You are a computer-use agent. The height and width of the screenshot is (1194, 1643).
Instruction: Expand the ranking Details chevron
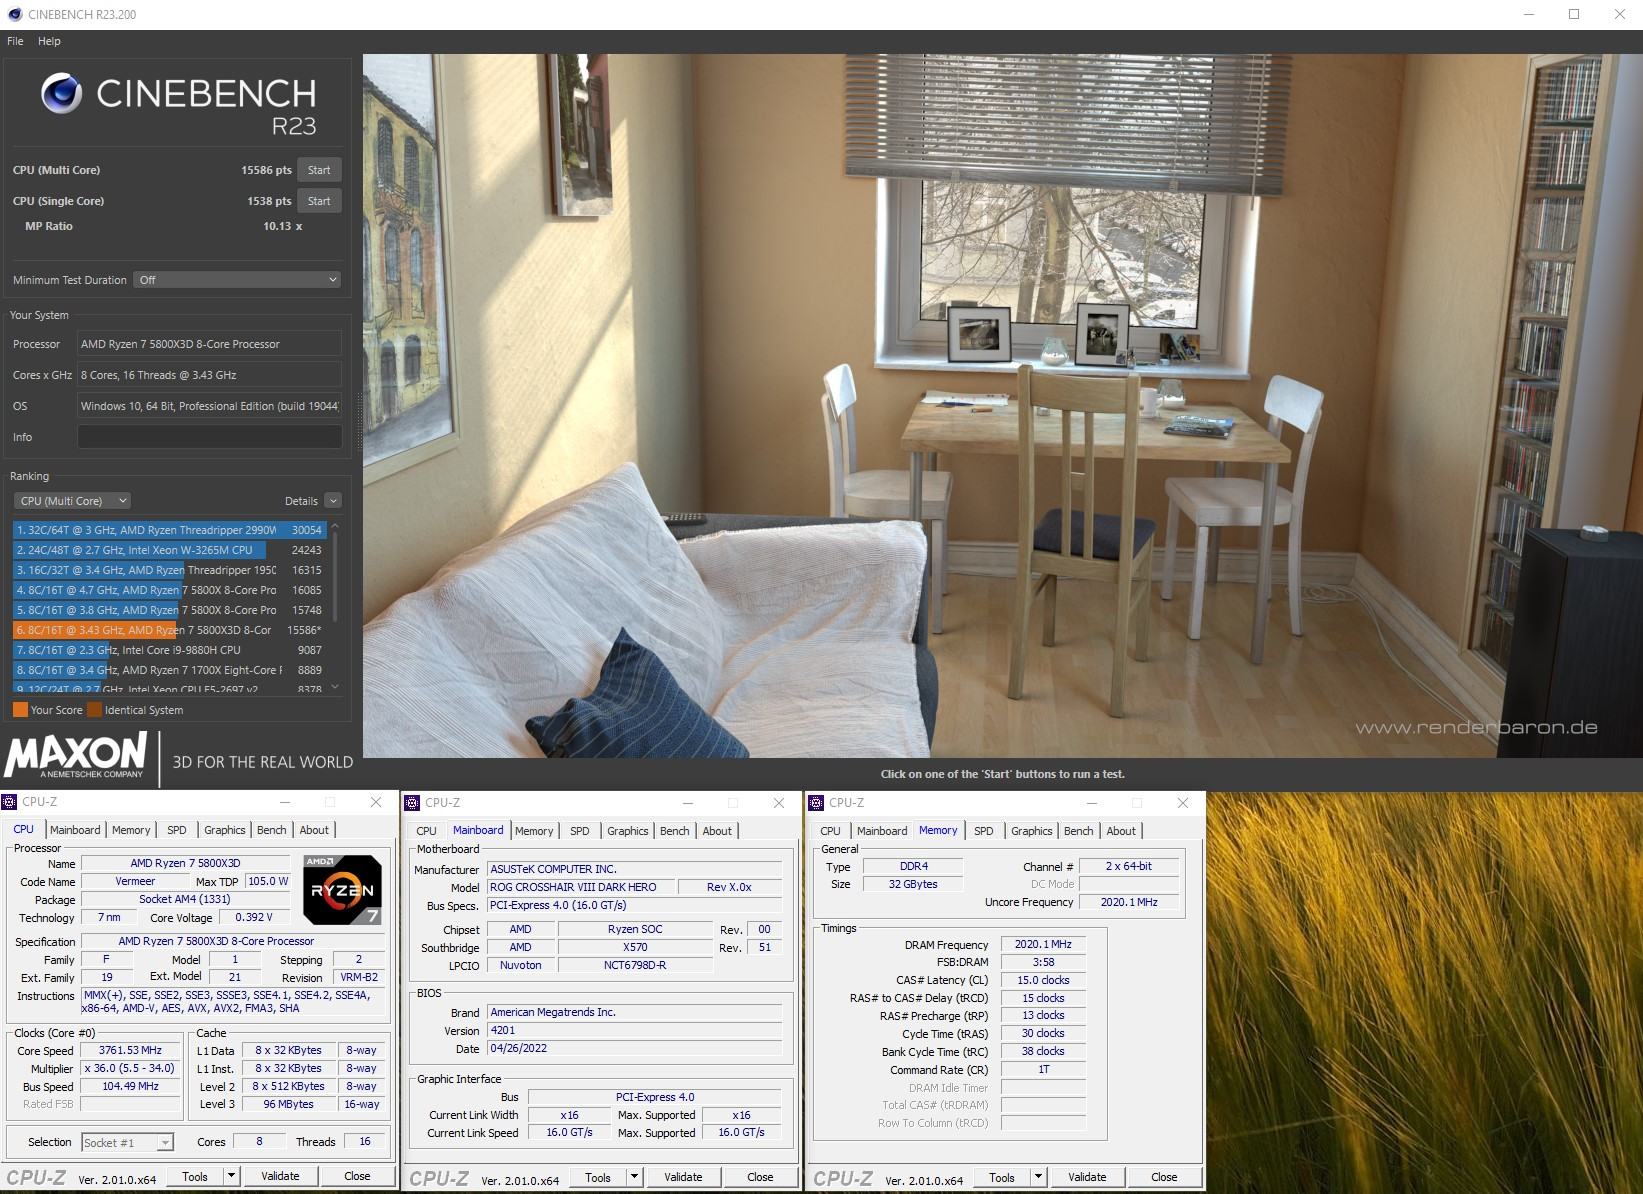point(333,501)
